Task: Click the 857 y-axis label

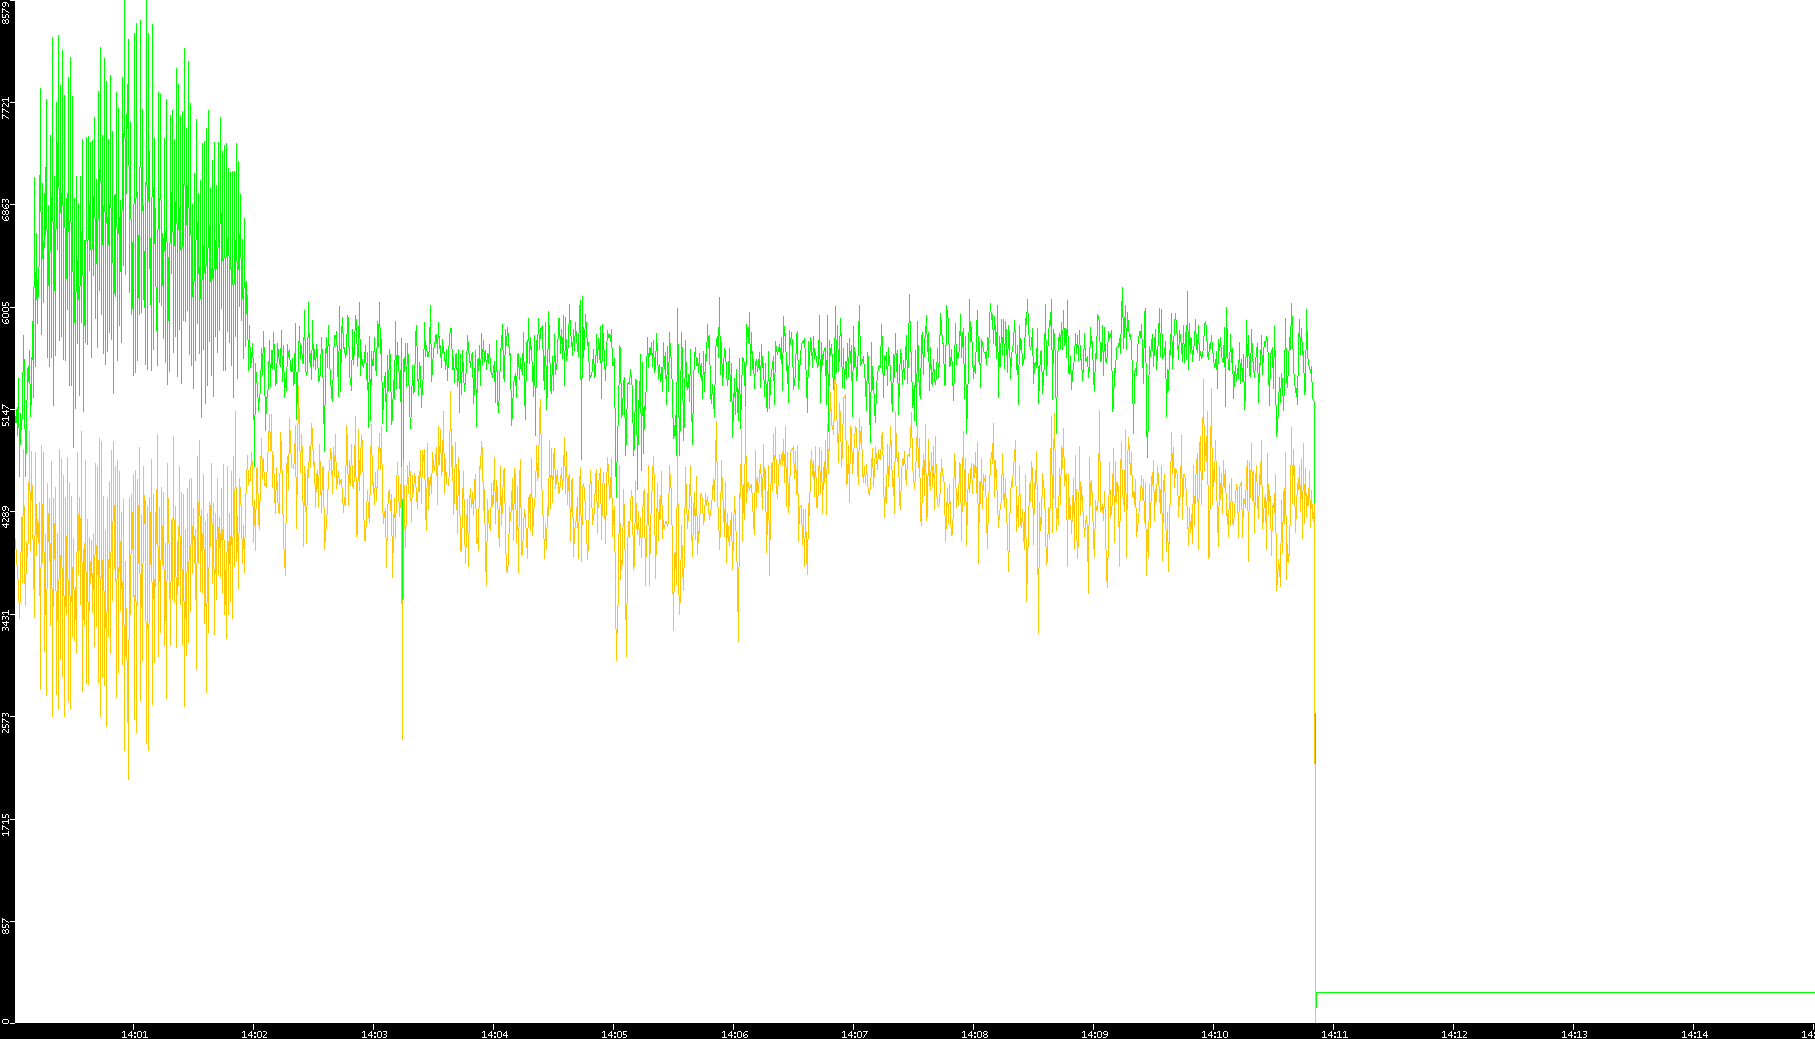Action: [x=7, y=928]
